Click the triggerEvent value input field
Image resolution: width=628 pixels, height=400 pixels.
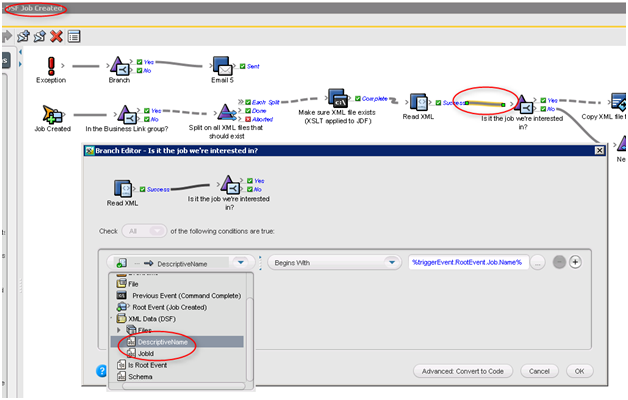pos(468,262)
